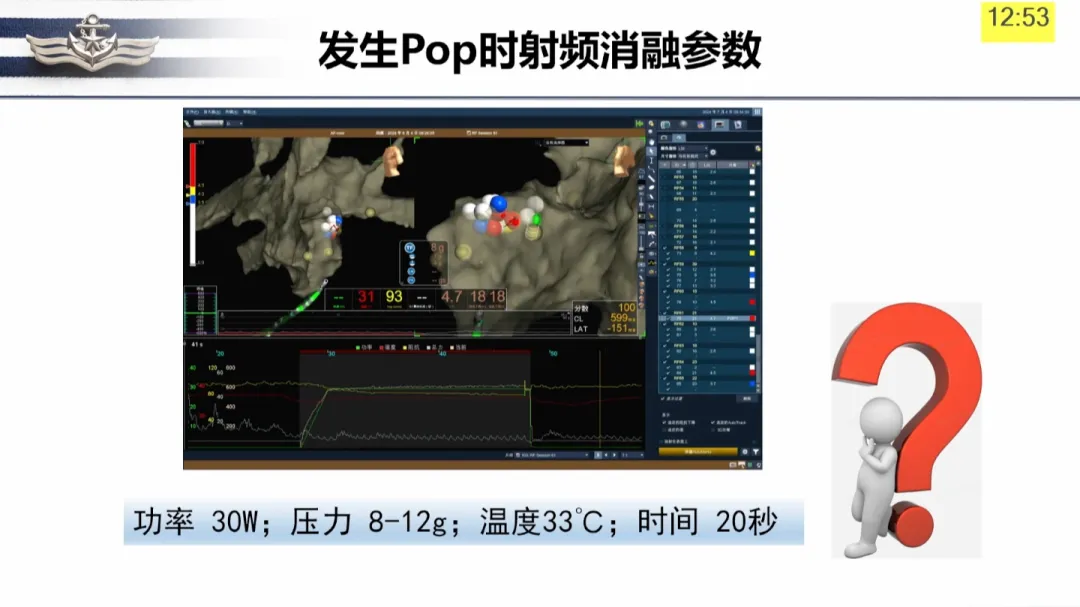Click the yellow handle on the color scale bar
Screen dimensions: 1080x607
[189, 194]
